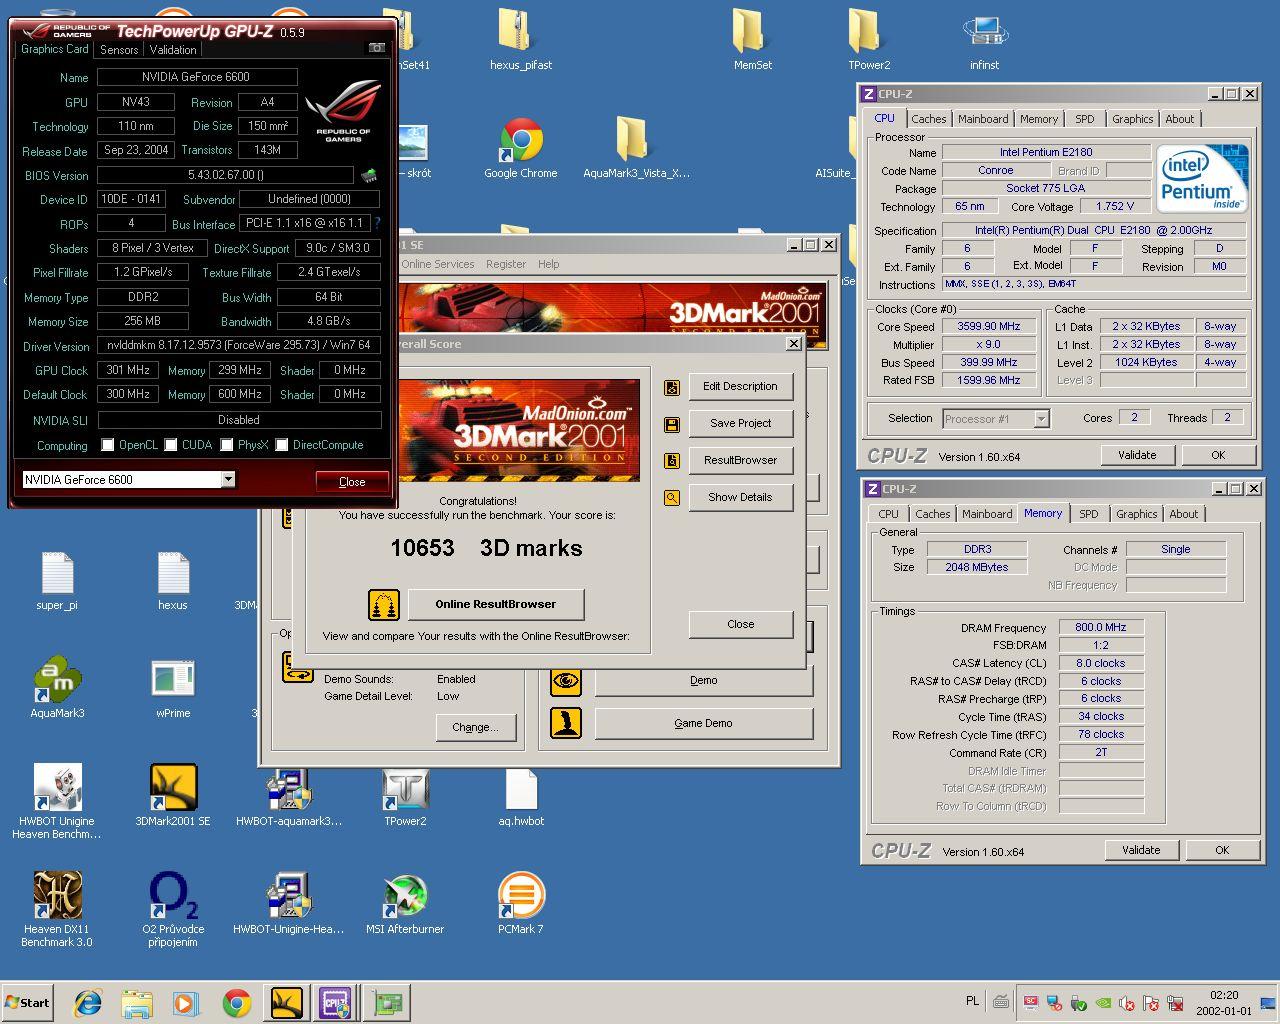The width and height of the screenshot is (1280, 1024).
Task: Click the Driver Version field in GPU-Z
Action: point(239,346)
